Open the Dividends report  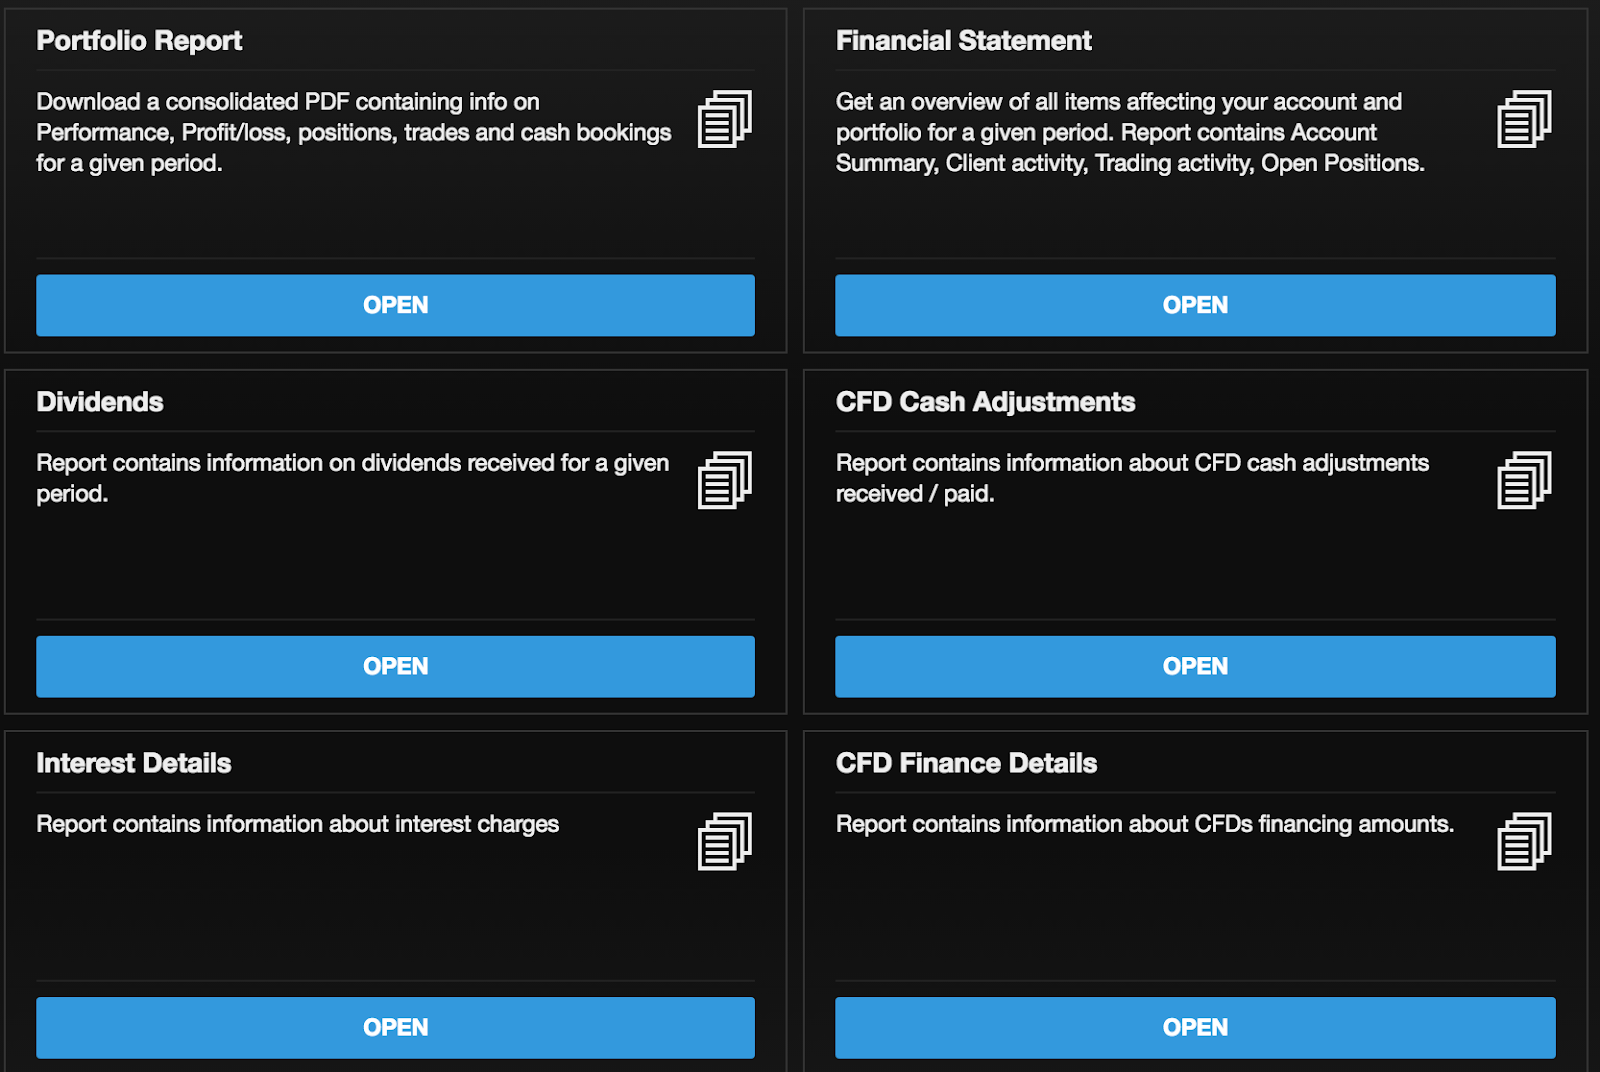coord(395,666)
